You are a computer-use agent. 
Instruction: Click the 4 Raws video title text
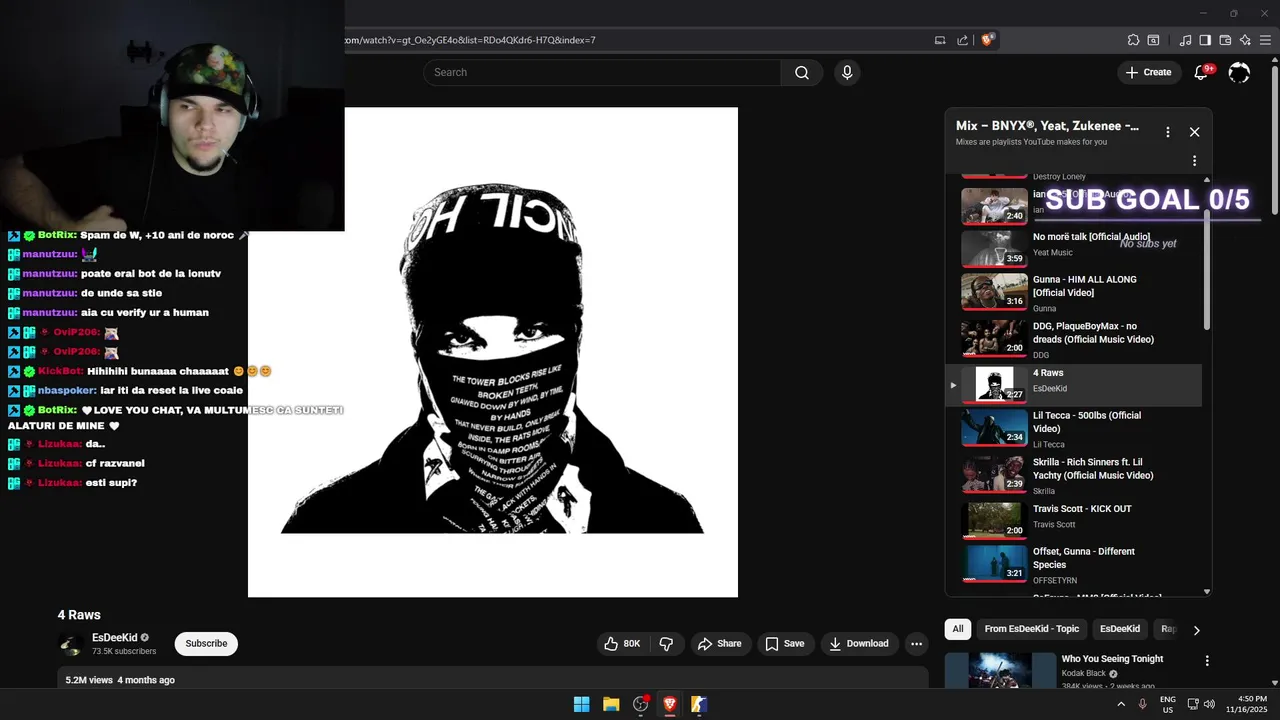pyautogui.click(x=79, y=615)
